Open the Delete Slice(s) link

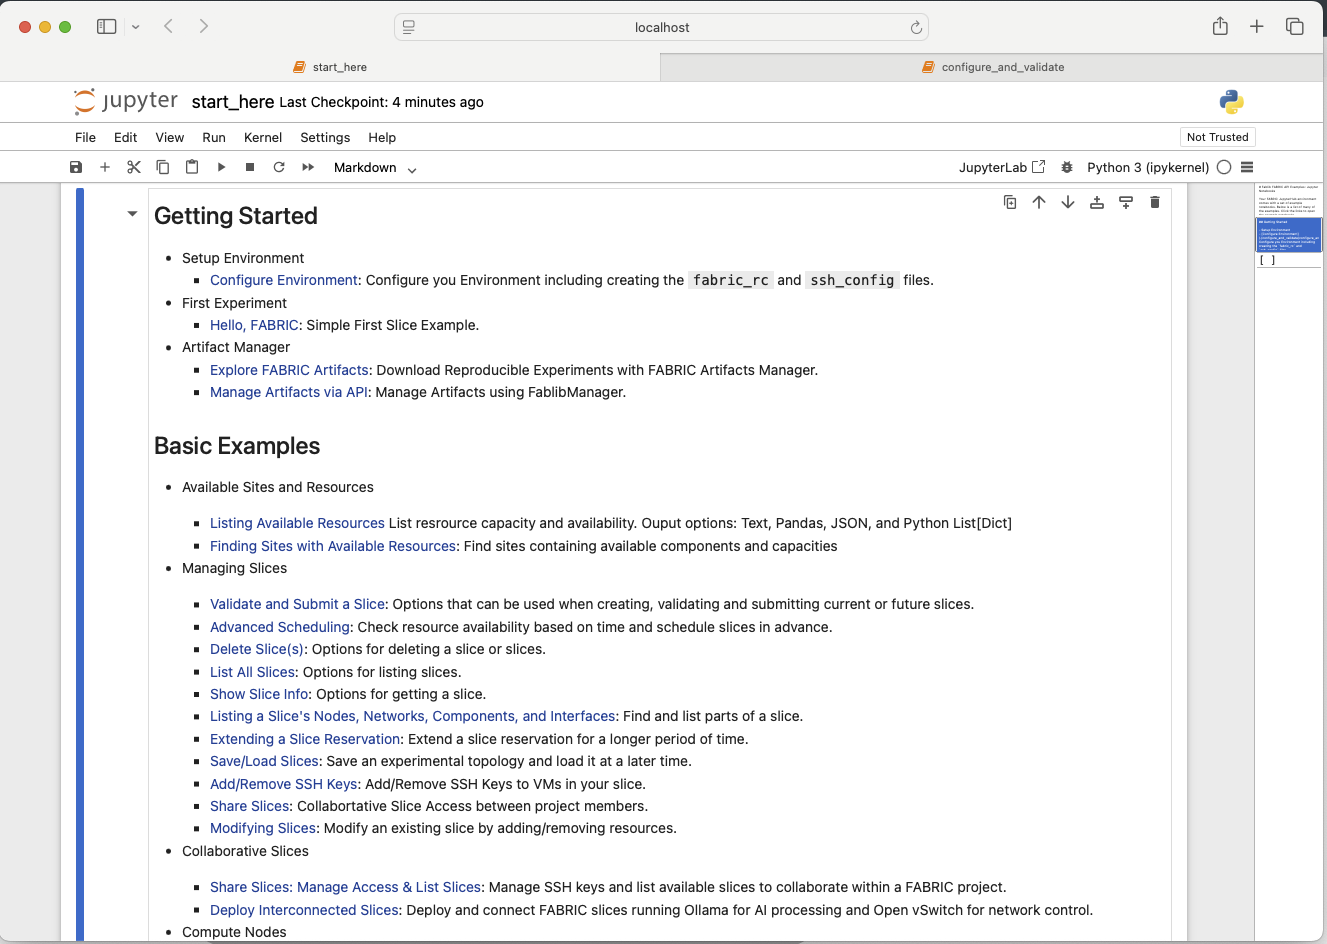click(257, 649)
